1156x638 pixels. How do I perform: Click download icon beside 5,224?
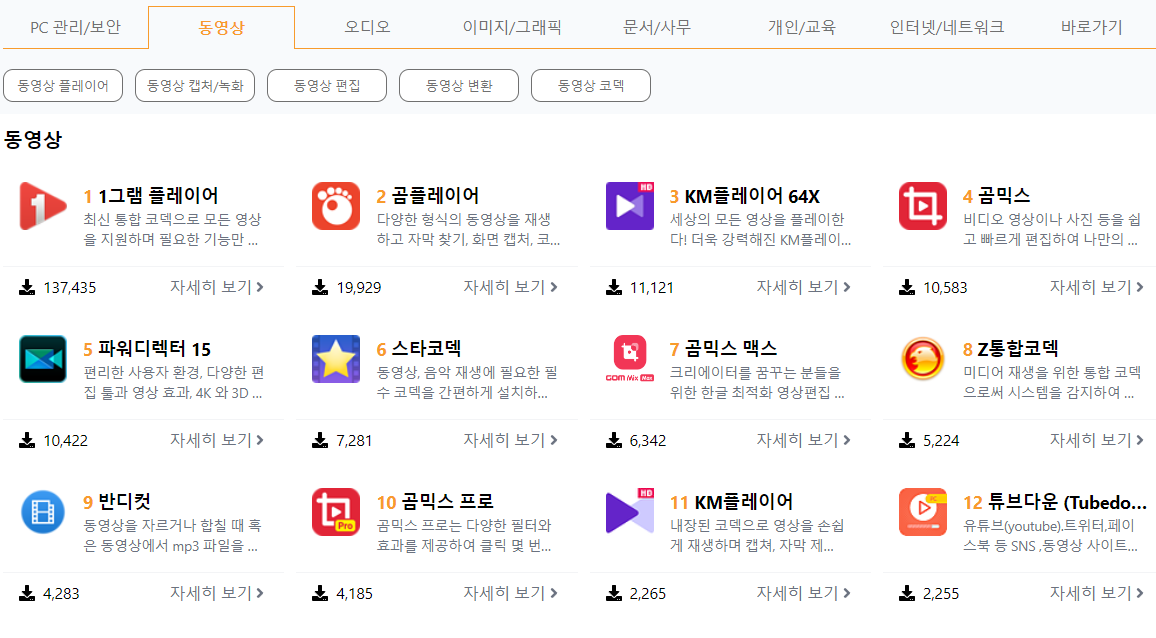tap(907, 440)
